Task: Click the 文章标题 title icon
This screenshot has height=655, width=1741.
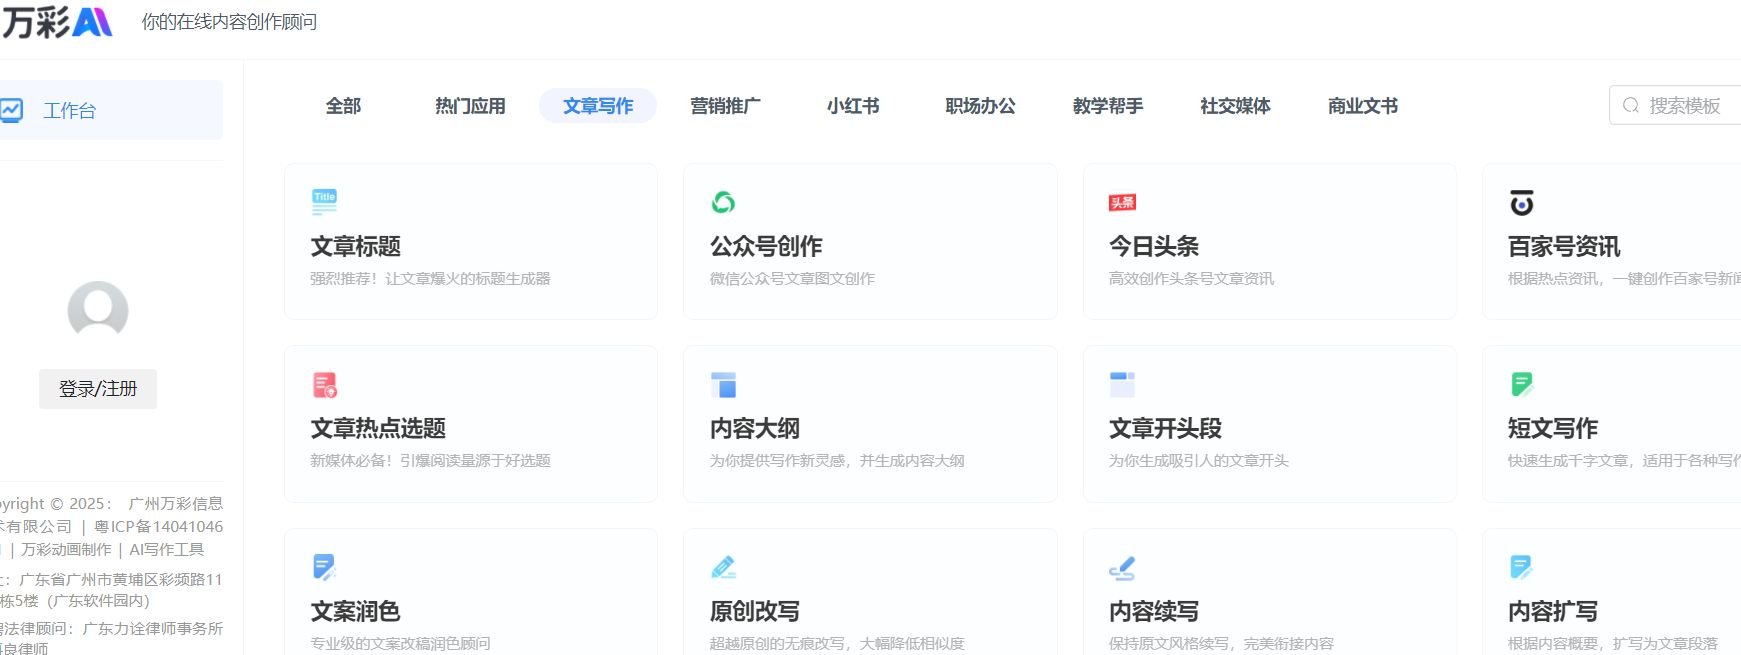Action: [x=324, y=201]
